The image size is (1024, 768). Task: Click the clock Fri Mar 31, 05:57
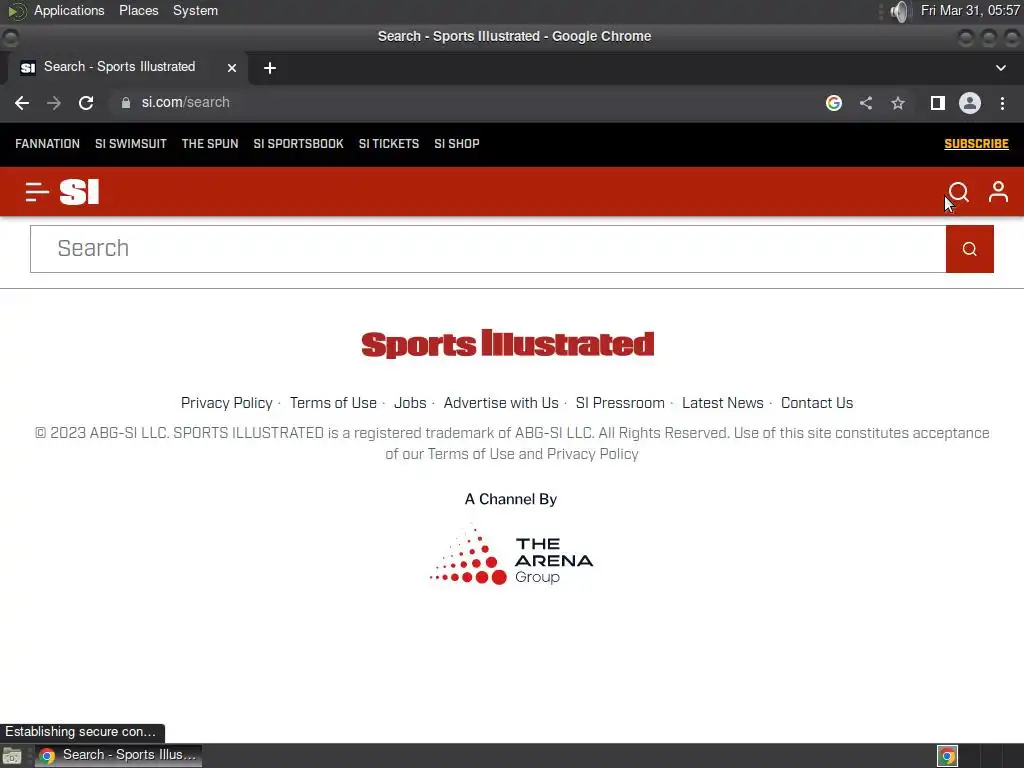[970, 10]
